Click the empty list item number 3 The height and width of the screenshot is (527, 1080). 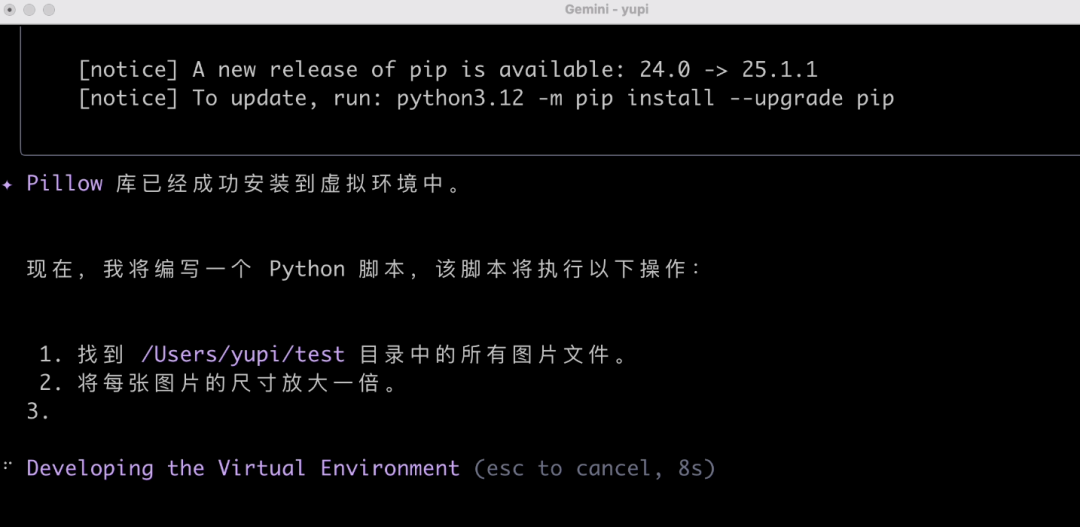coord(38,411)
